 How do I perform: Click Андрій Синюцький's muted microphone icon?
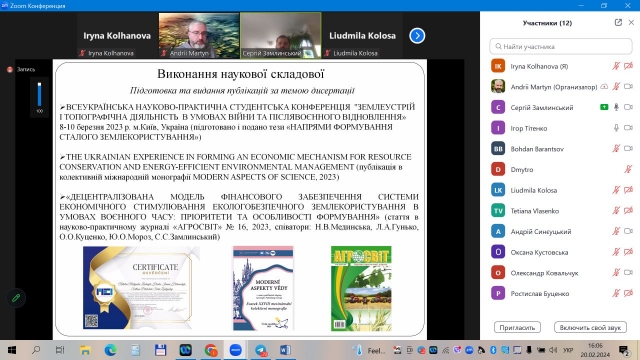616,231
